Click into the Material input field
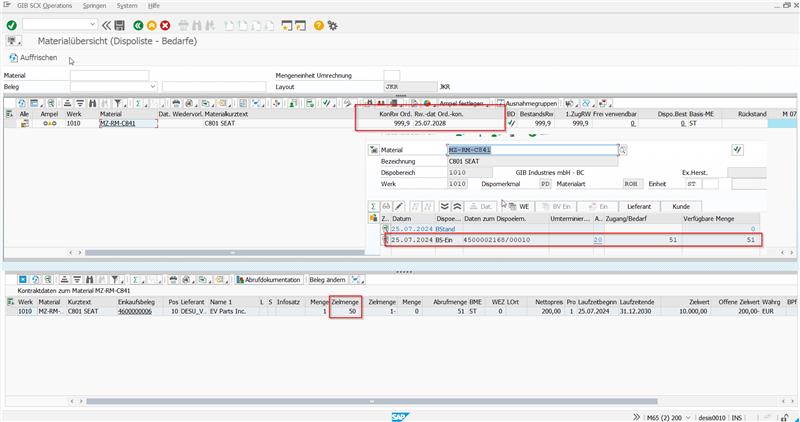This screenshot has height=422, width=800. [109, 75]
